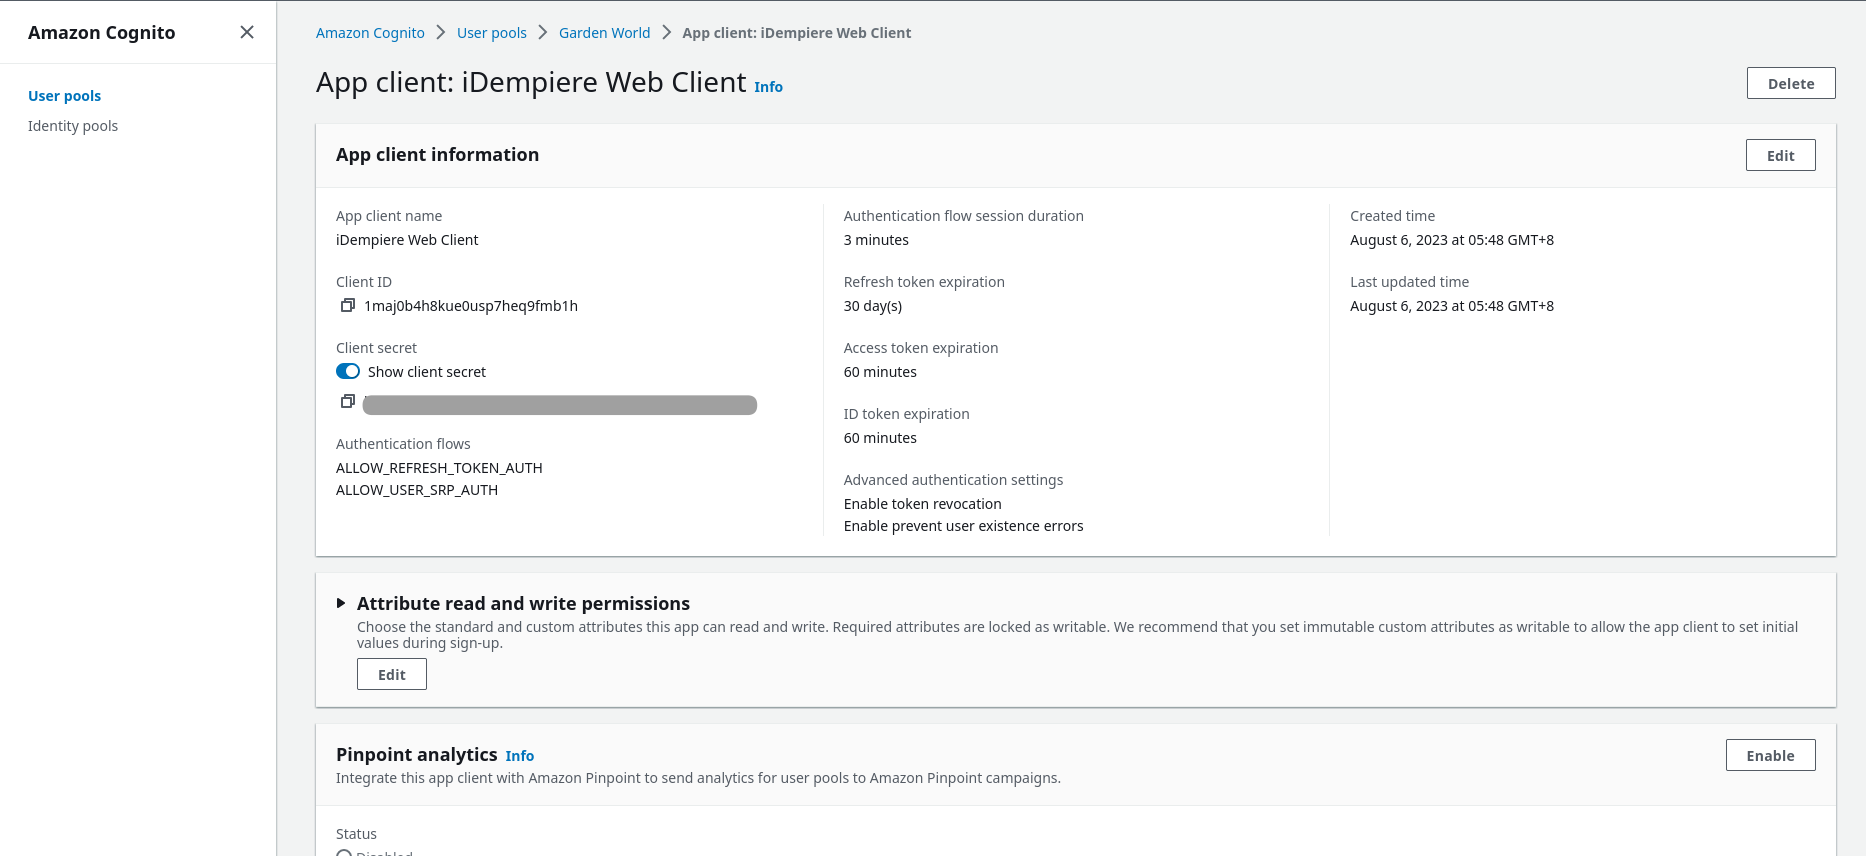Viewport: 1866px width, 856px height.
Task: Expand Attribute read and write permissions section
Action: (341, 603)
